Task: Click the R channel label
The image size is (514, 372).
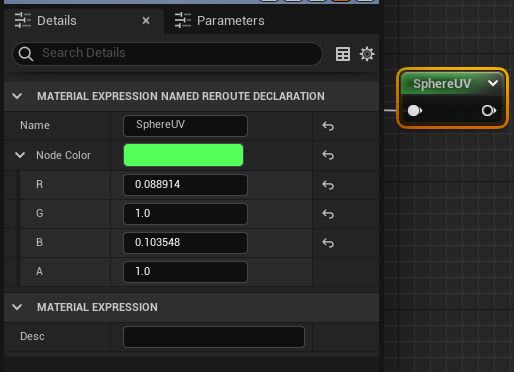Action: tap(39, 184)
